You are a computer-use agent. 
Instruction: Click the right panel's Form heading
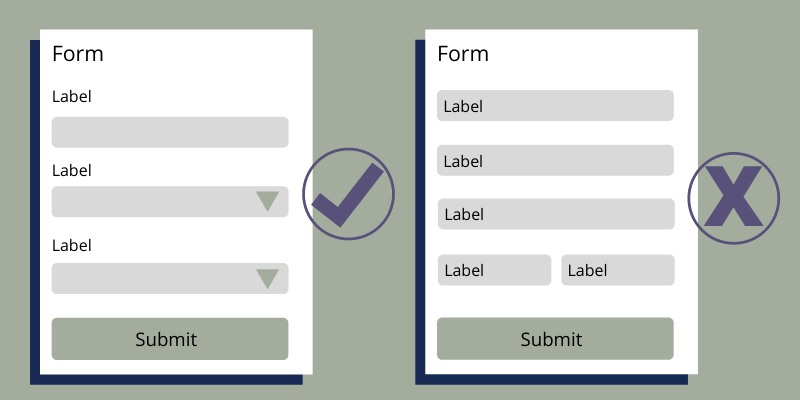(463, 54)
